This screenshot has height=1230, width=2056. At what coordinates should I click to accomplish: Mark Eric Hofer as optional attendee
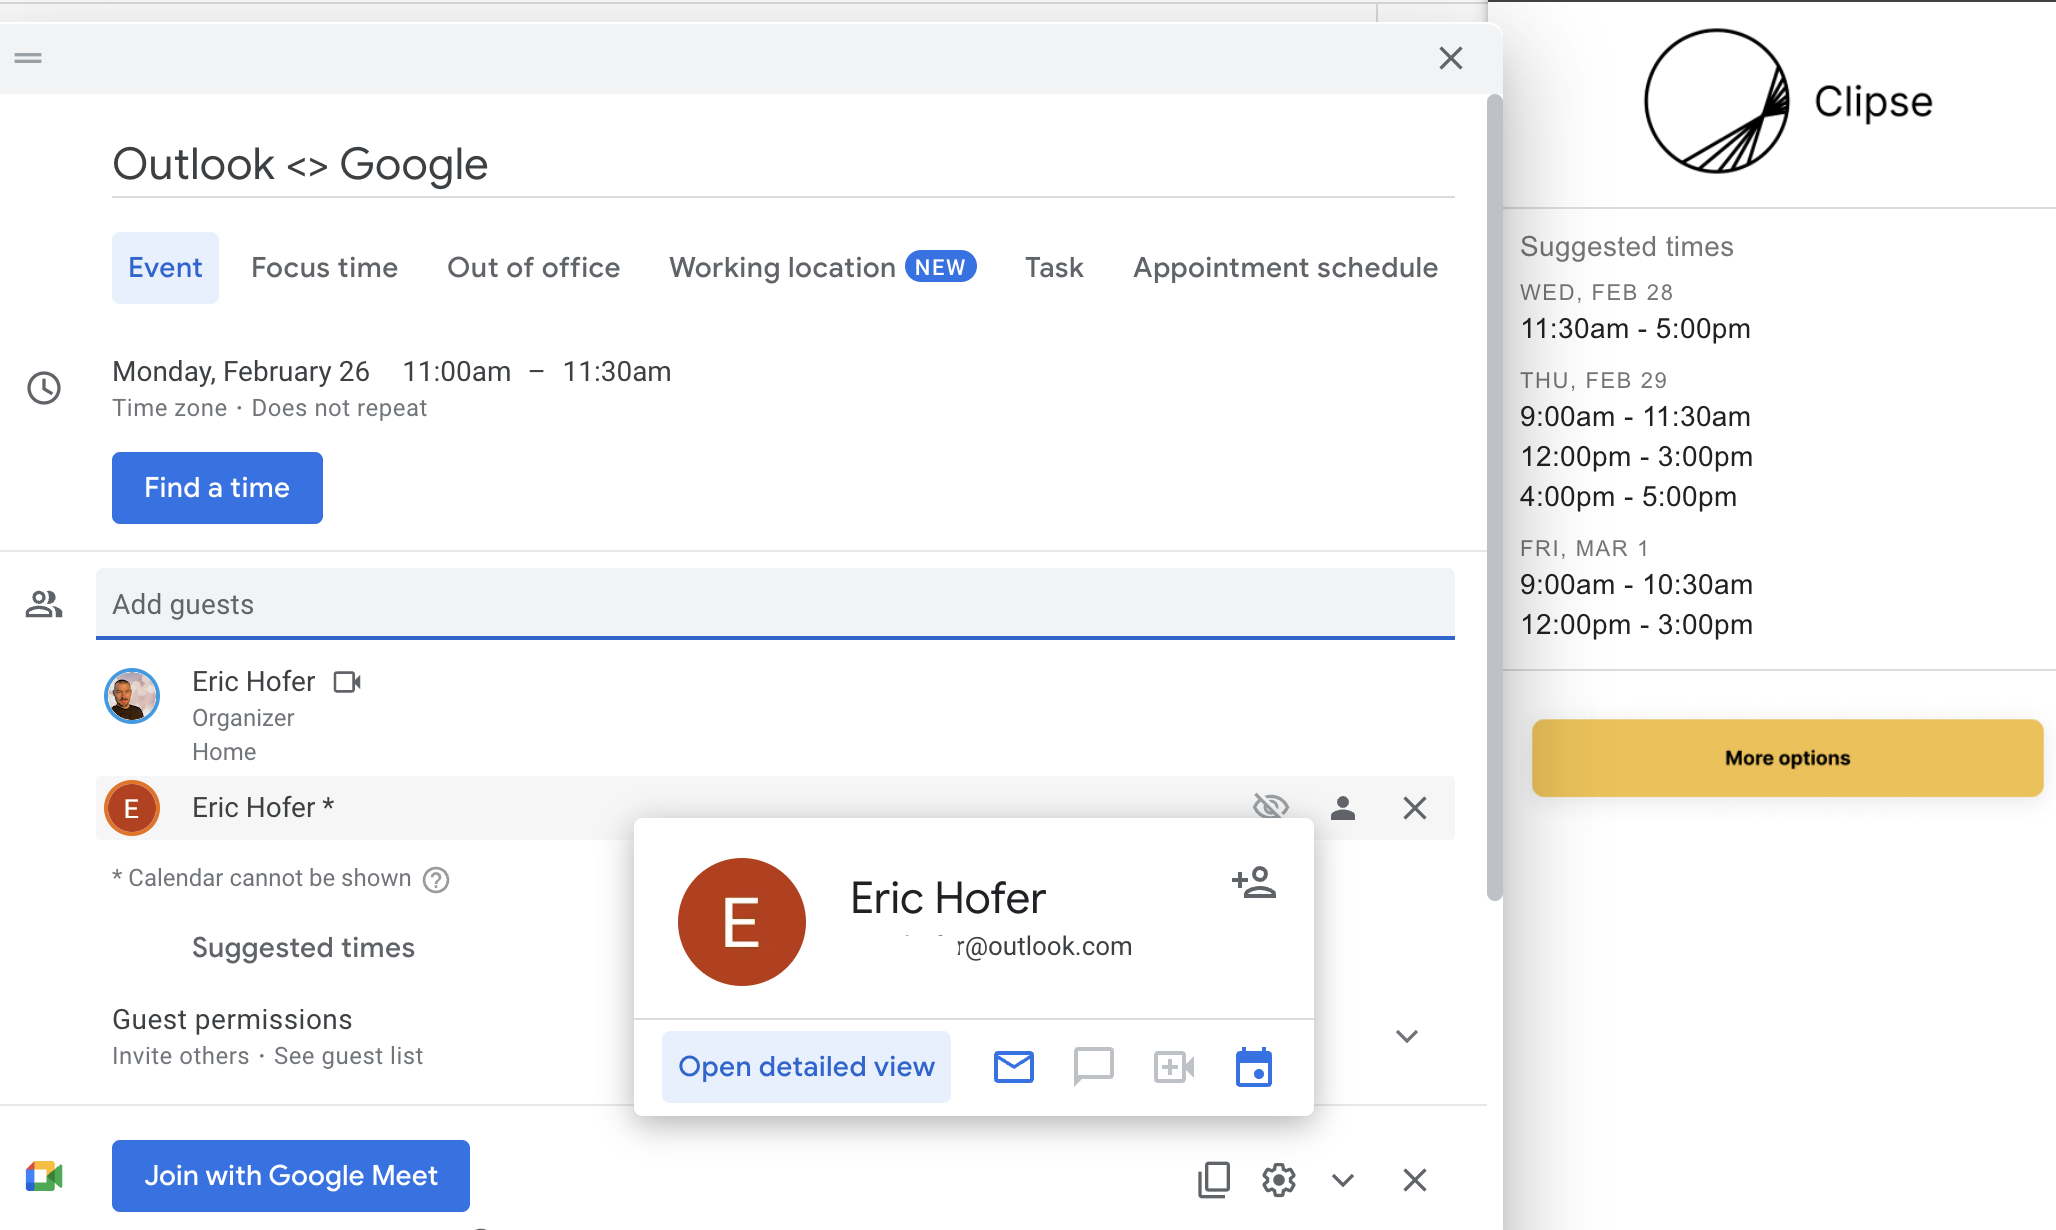coord(1344,807)
